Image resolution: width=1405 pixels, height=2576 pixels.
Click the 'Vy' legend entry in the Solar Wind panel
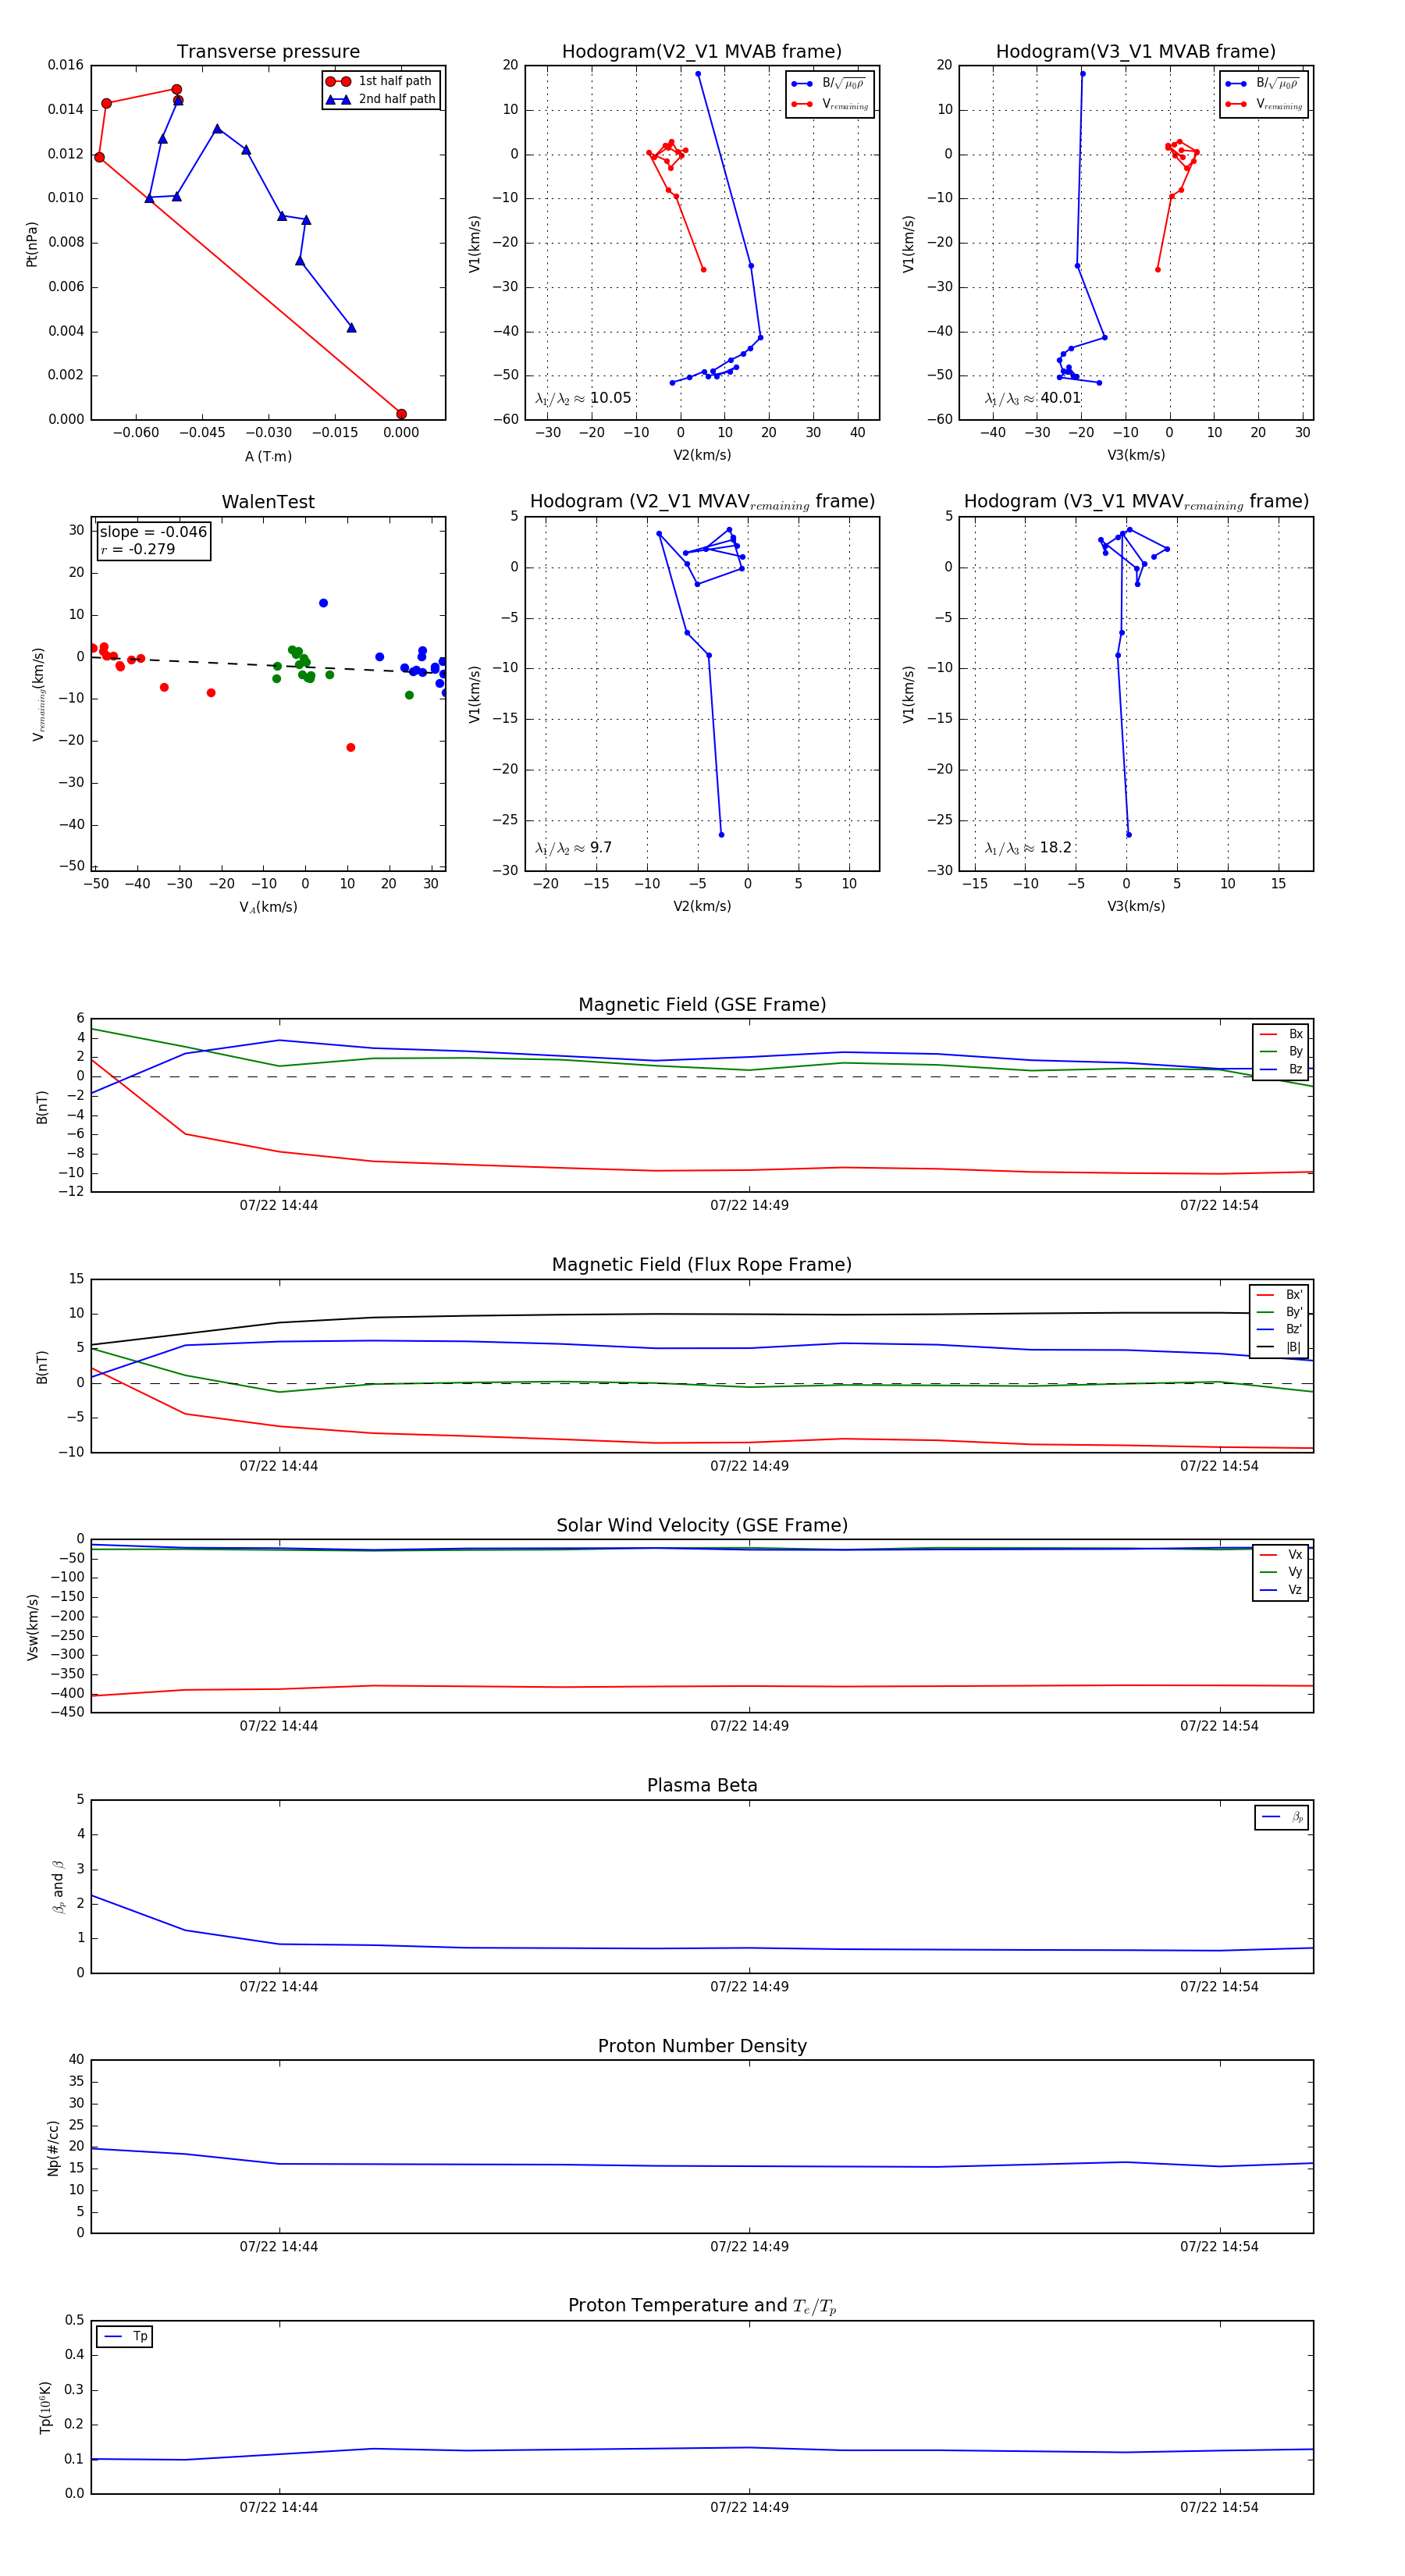coord(1281,1572)
